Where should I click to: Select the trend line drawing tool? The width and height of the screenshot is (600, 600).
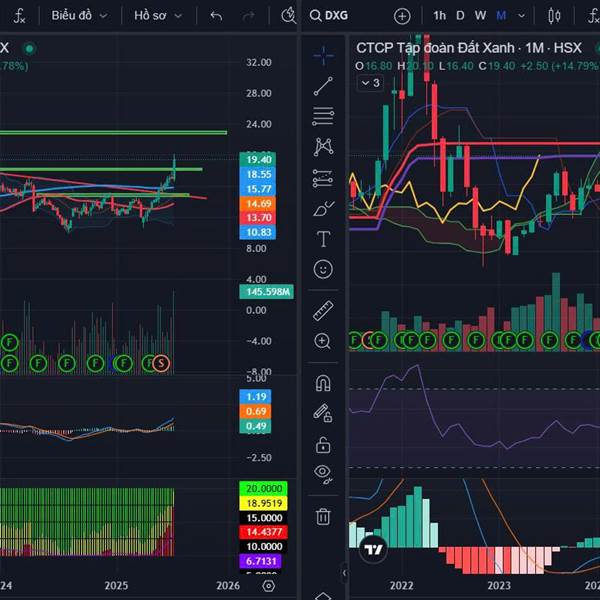click(323, 86)
